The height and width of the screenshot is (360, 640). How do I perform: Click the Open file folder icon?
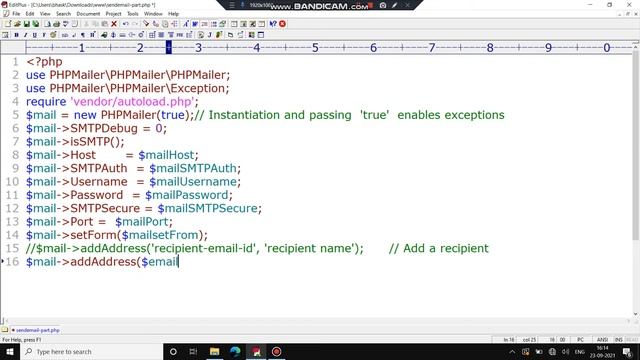pos(17,24)
